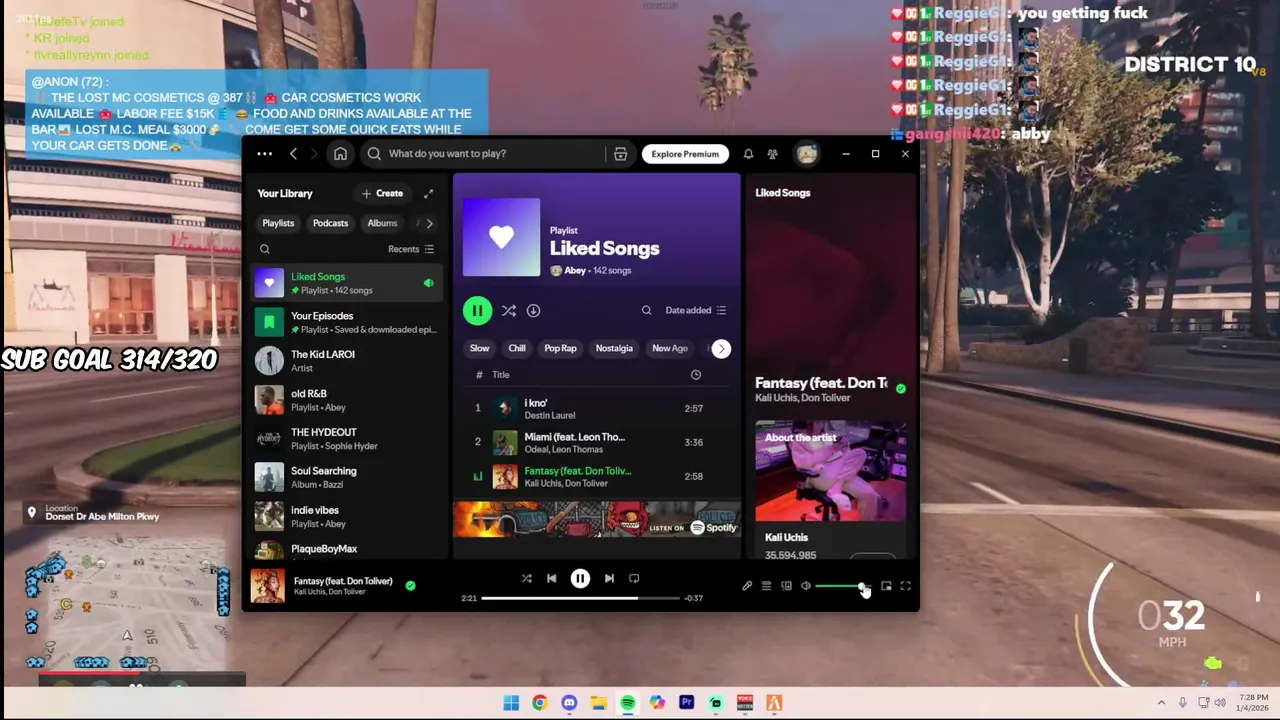1280x720 pixels.
Task: Toggle the liked checkmark in right panel
Action: point(901,388)
